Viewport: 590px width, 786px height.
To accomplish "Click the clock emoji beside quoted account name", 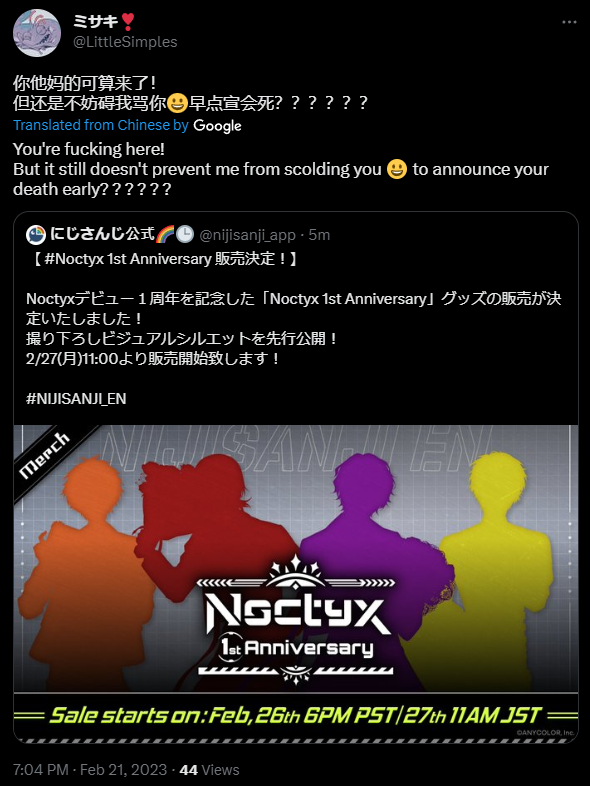I will click(185, 234).
